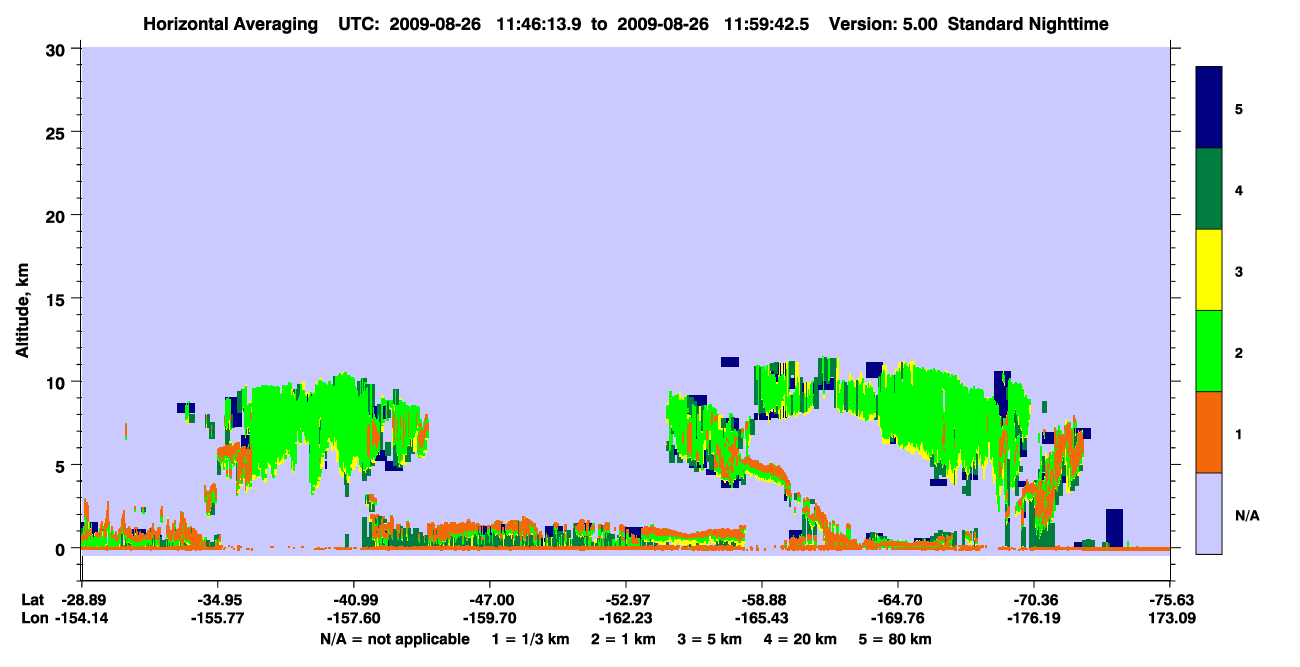Click latitude value -64.70

tap(898, 600)
